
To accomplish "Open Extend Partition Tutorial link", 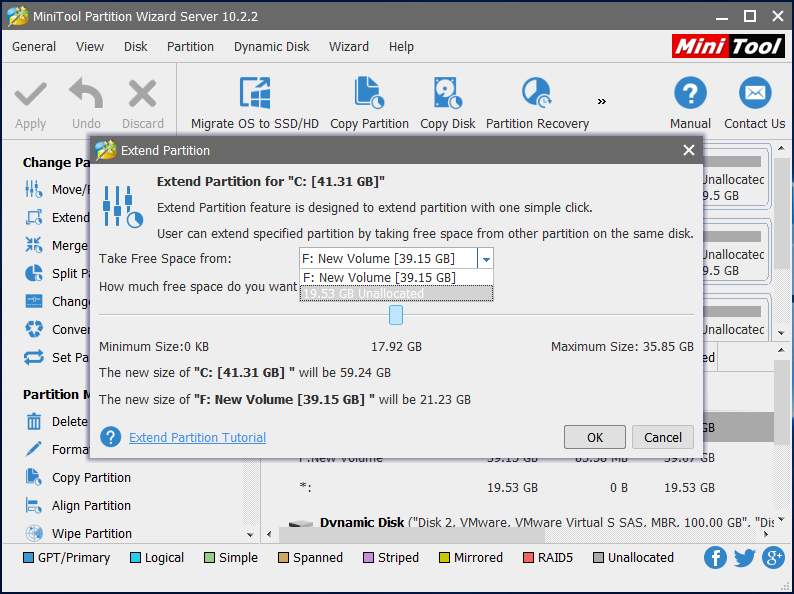I will 197,438.
